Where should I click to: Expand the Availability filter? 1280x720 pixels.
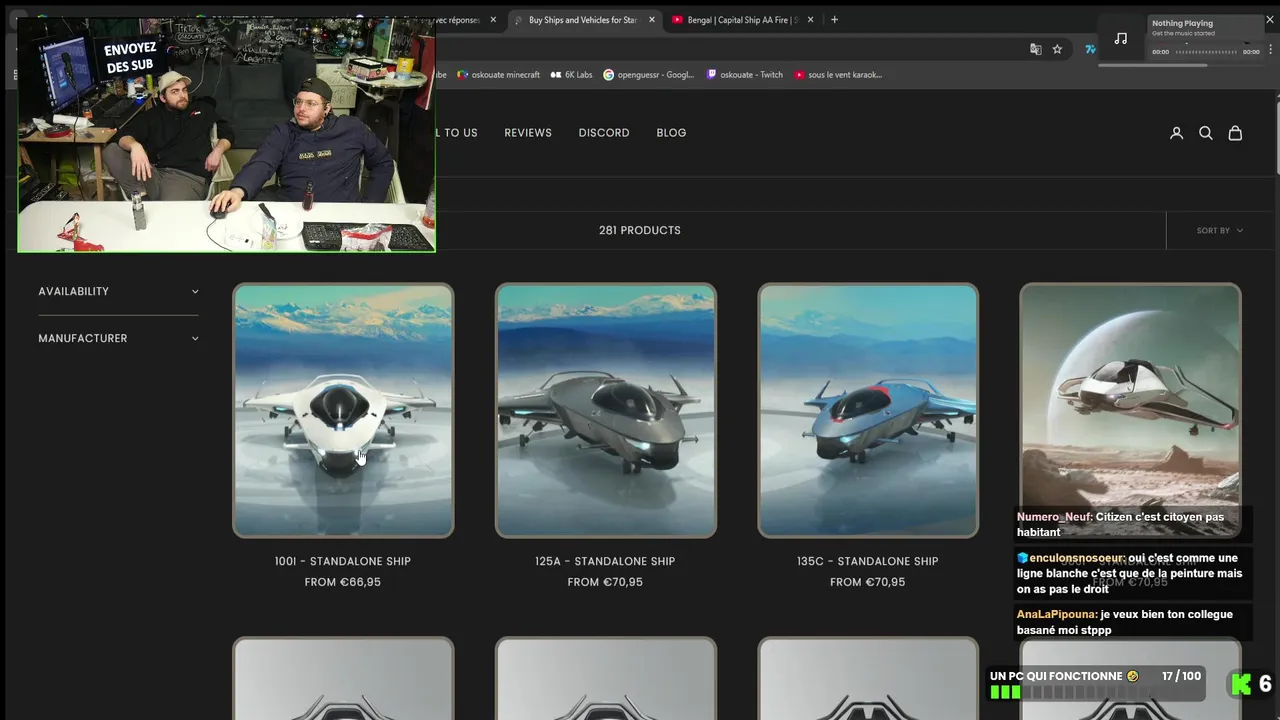tap(118, 291)
